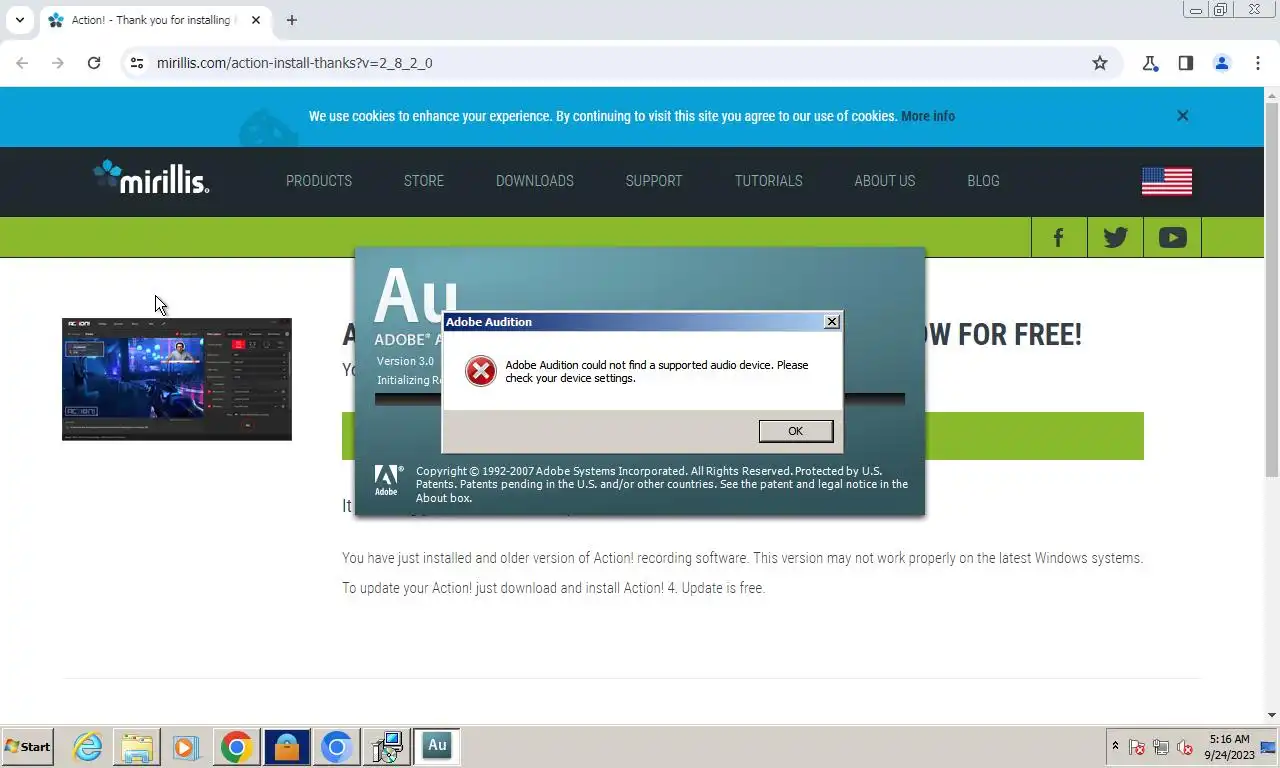View site information icon in address bar
The width and height of the screenshot is (1280, 768).
[137, 63]
